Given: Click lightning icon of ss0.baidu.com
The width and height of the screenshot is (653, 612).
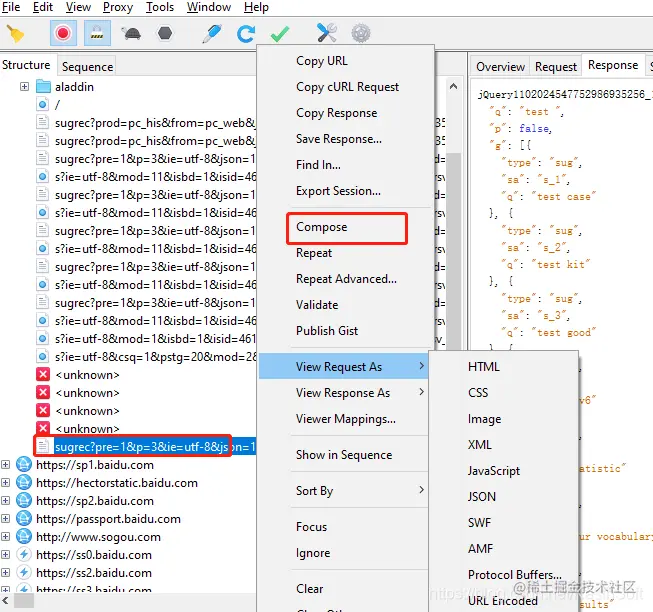Looking at the screenshot, I should [x=24, y=555].
